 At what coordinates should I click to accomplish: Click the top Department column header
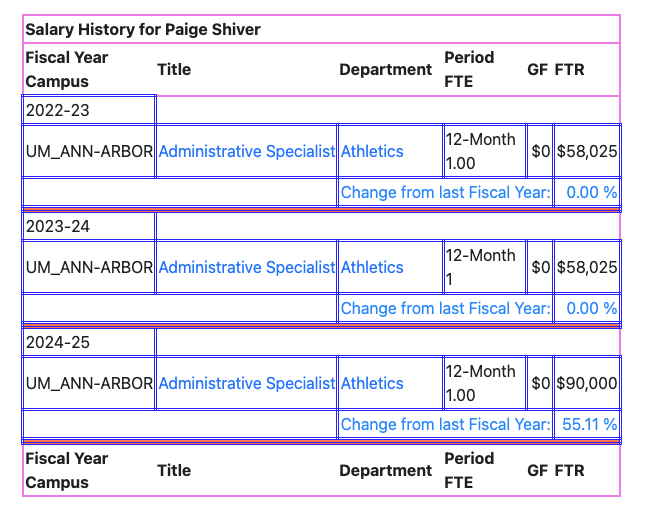pyautogui.click(x=385, y=70)
